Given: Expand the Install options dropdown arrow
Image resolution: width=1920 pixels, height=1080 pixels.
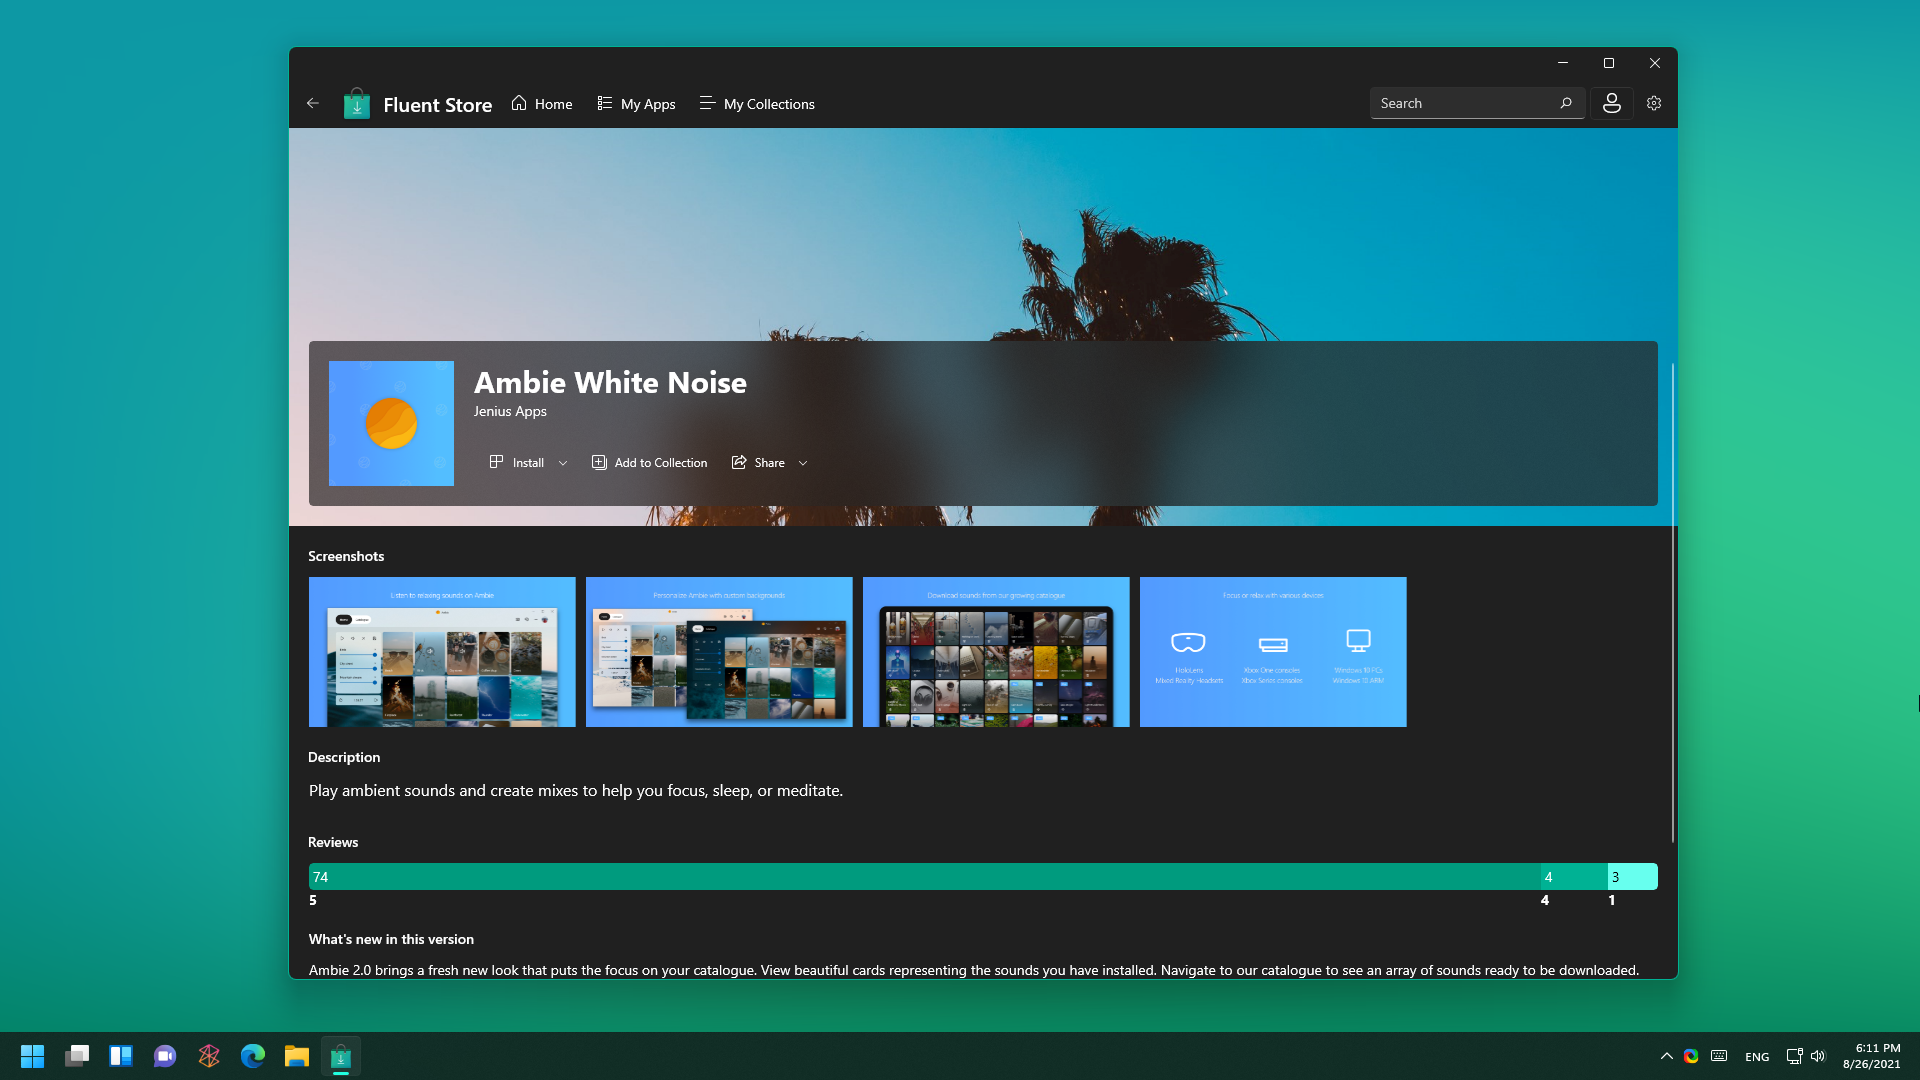Looking at the screenshot, I should pyautogui.click(x=563, y=463).
